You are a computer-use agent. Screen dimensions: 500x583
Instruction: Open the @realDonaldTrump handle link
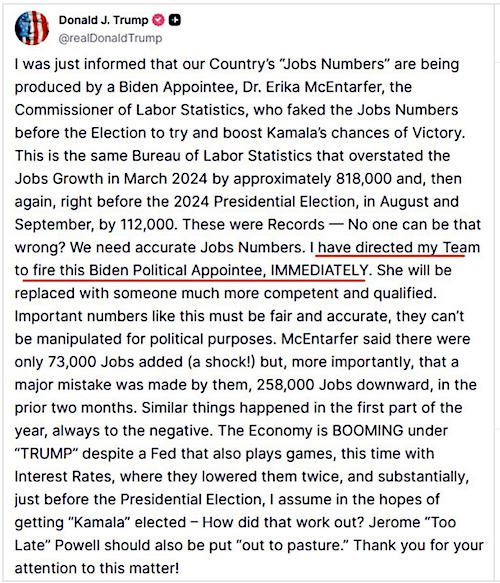click(110, 38)
